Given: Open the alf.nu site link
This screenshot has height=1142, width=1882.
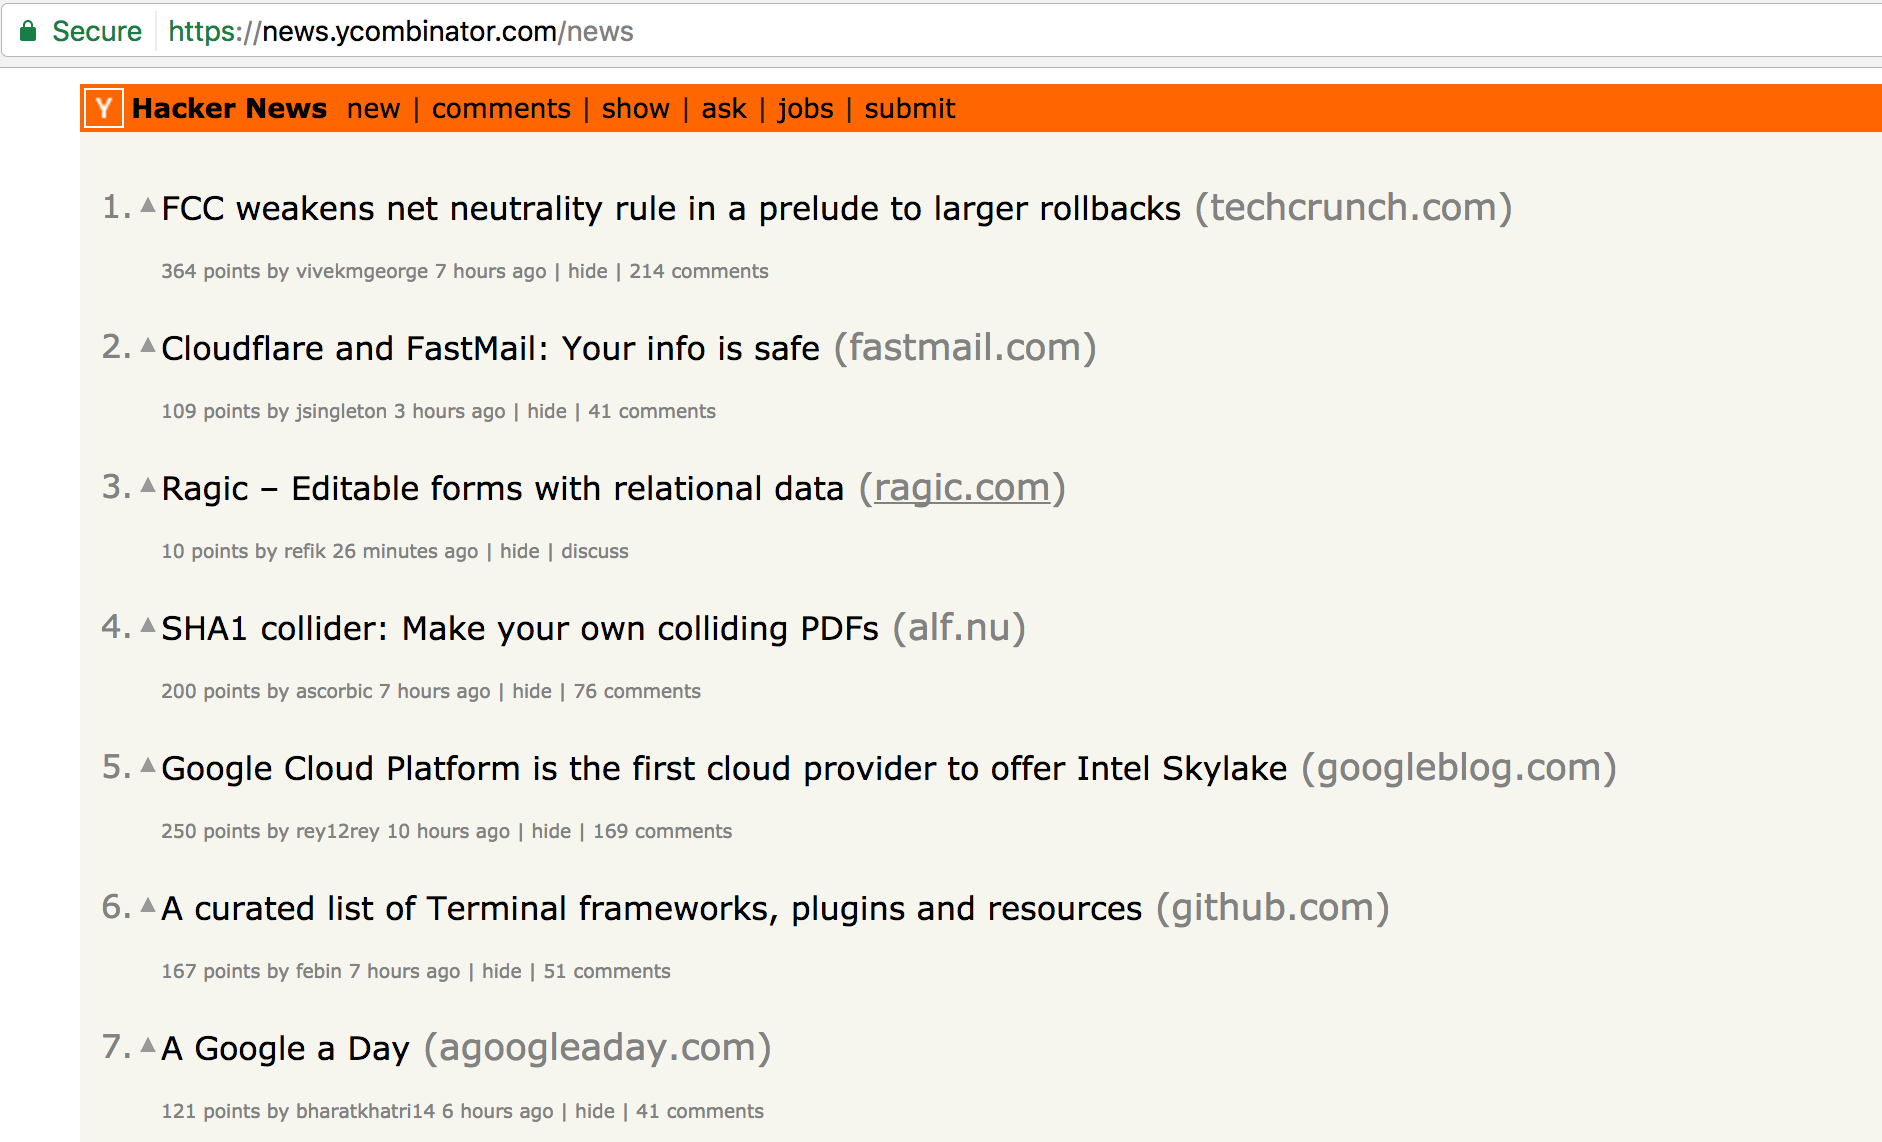Looking at the screenshot, I should point(959,628).
